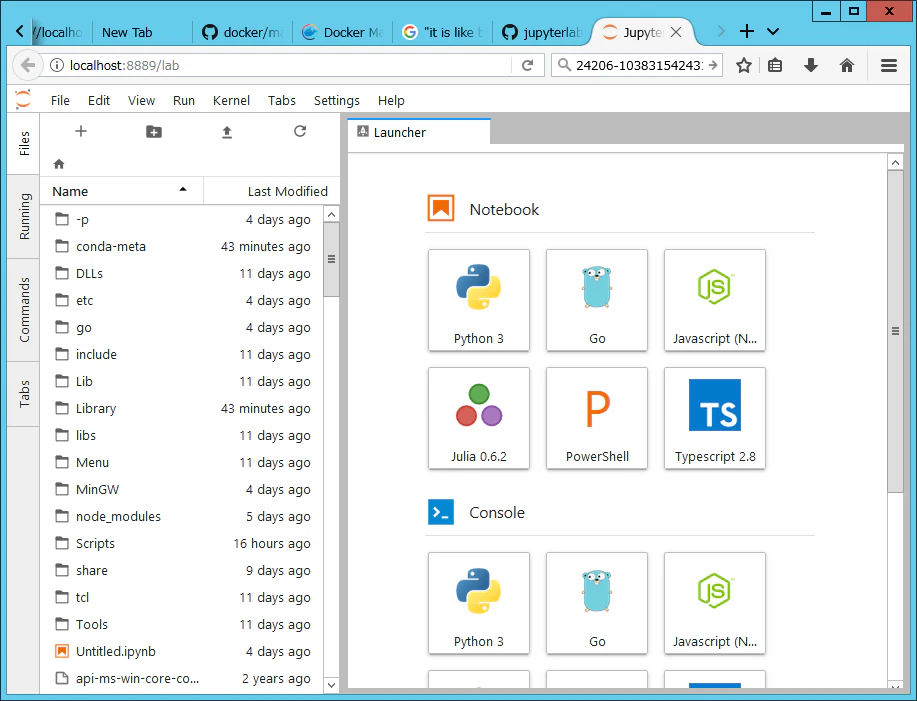This screenshot has height=701, width=917.
Task: Sort files by Last Modified
Action: click(272, 191)
